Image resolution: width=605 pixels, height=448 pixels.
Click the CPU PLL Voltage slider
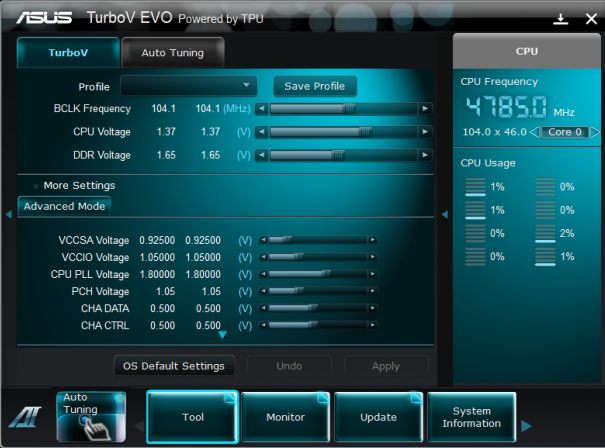(x=318, y=274)
